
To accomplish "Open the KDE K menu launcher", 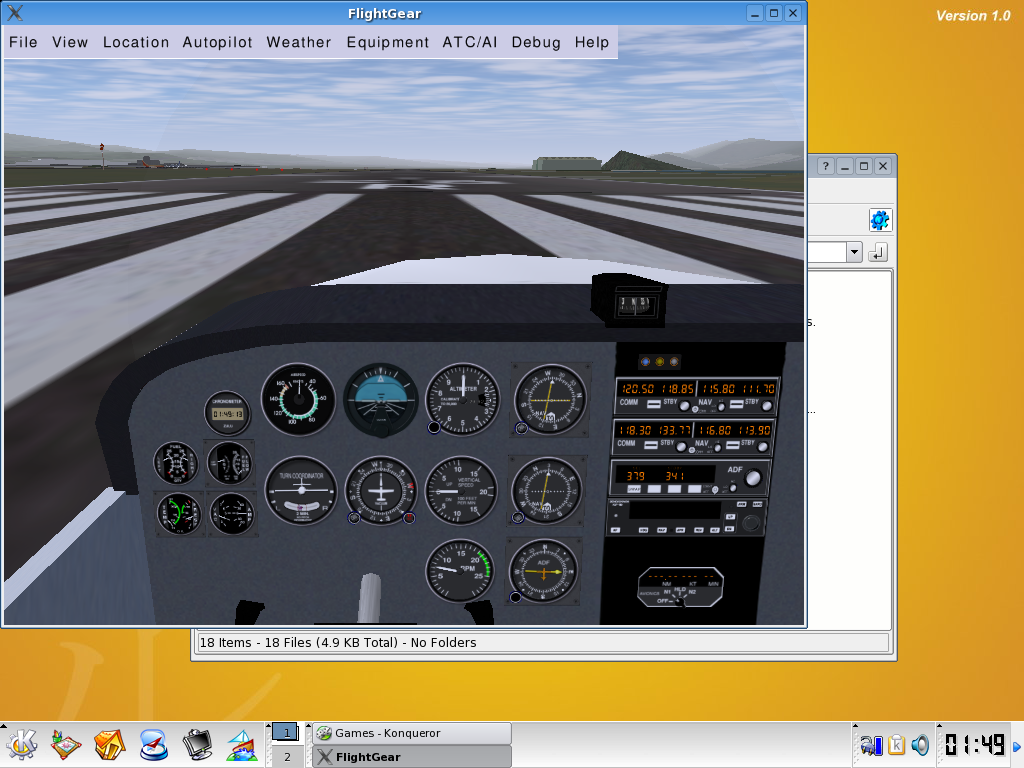I will click(21, 744).
